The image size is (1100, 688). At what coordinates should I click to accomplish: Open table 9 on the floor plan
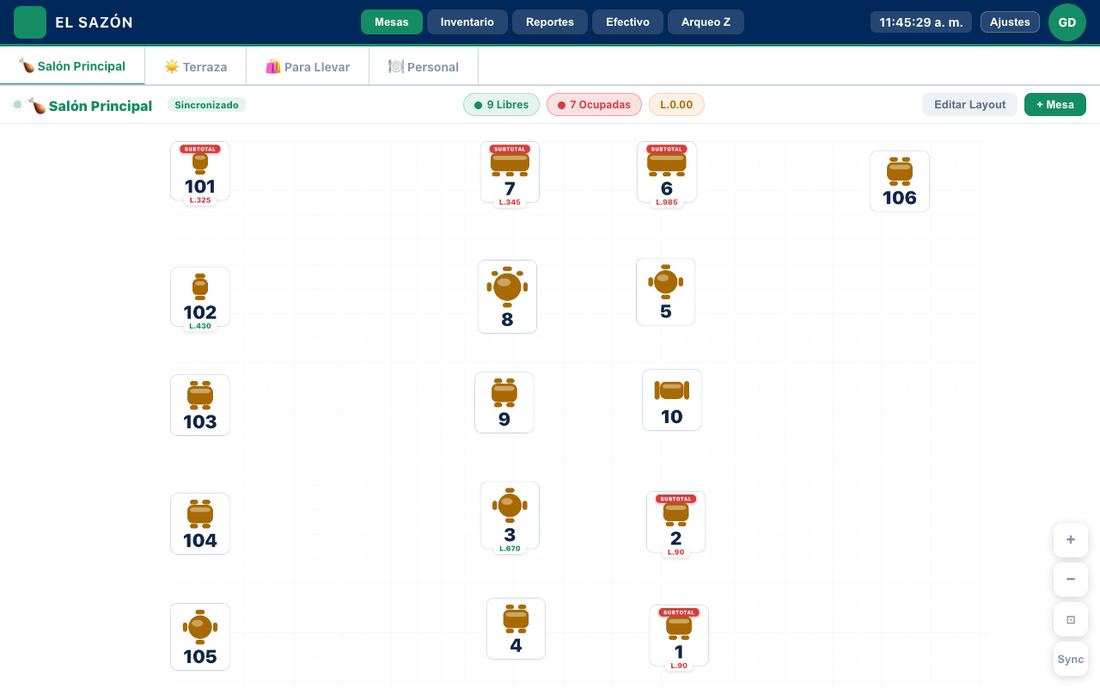[504, 403]
